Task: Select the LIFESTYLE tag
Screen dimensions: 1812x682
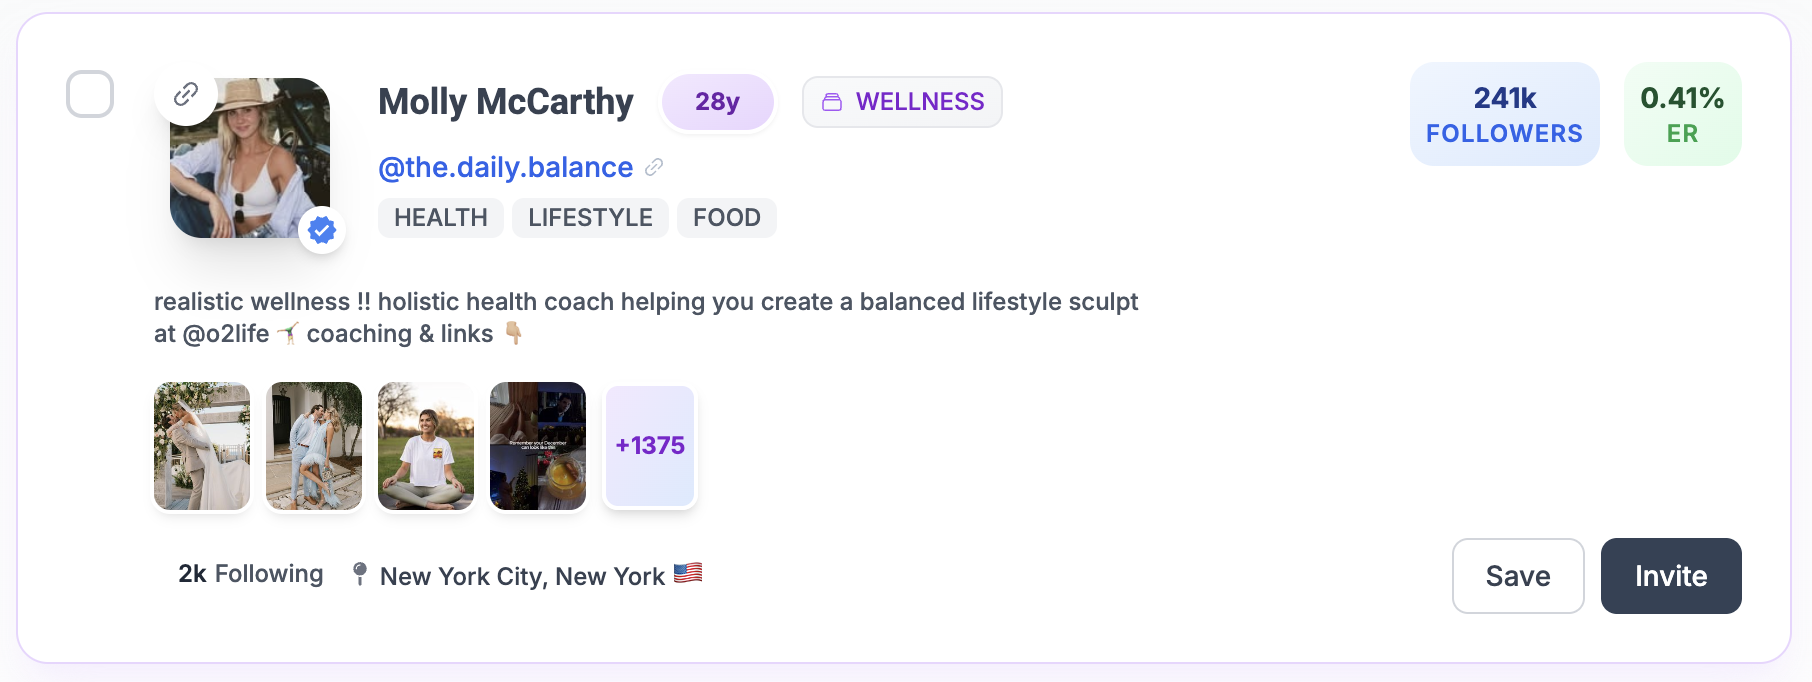Action: pyautogui.click(x=590, y=217)
